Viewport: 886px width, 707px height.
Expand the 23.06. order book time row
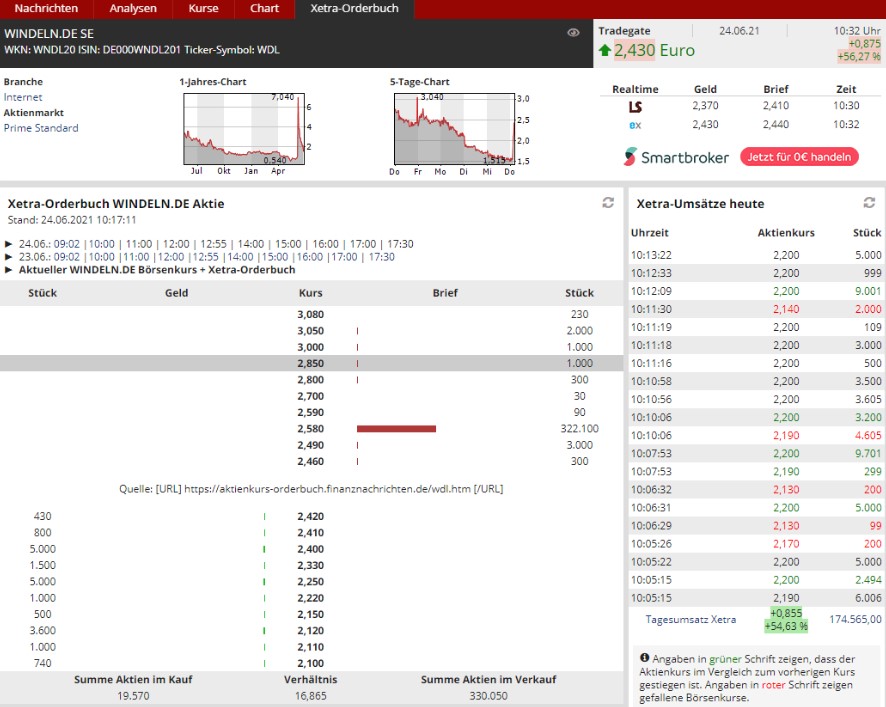(x=9, y=257)
